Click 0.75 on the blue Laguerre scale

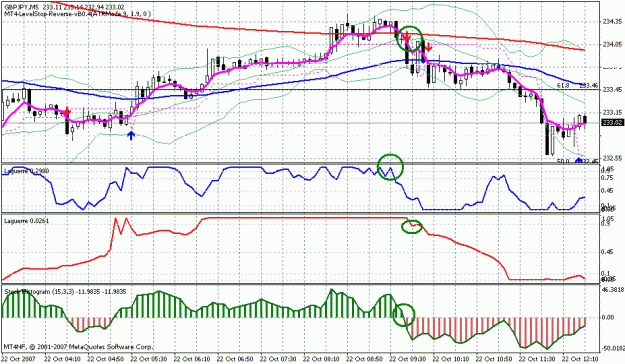pyautogui.click(x=607, y=178)
